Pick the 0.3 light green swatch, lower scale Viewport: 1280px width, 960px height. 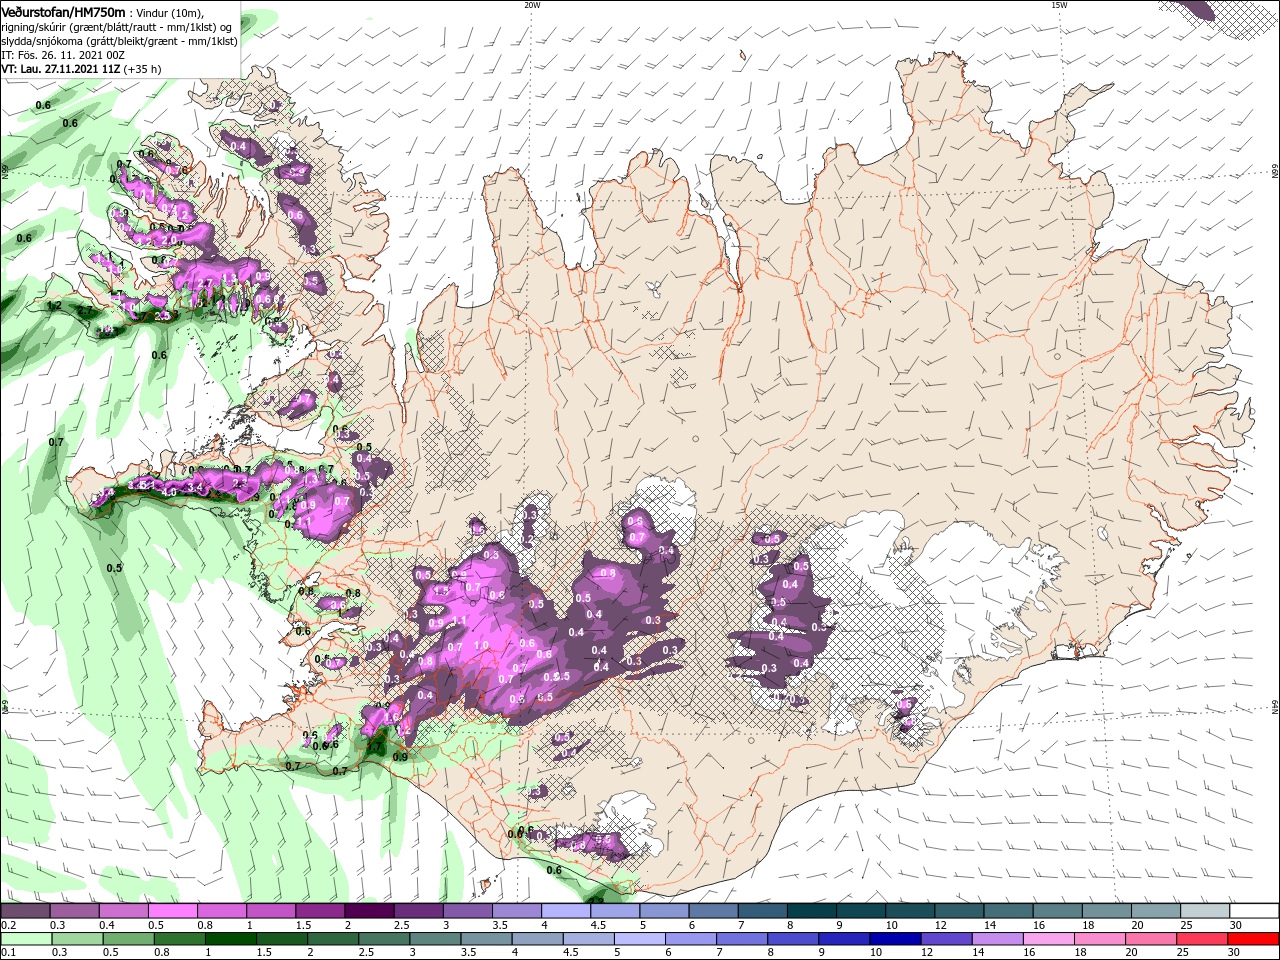coord(78,939)
